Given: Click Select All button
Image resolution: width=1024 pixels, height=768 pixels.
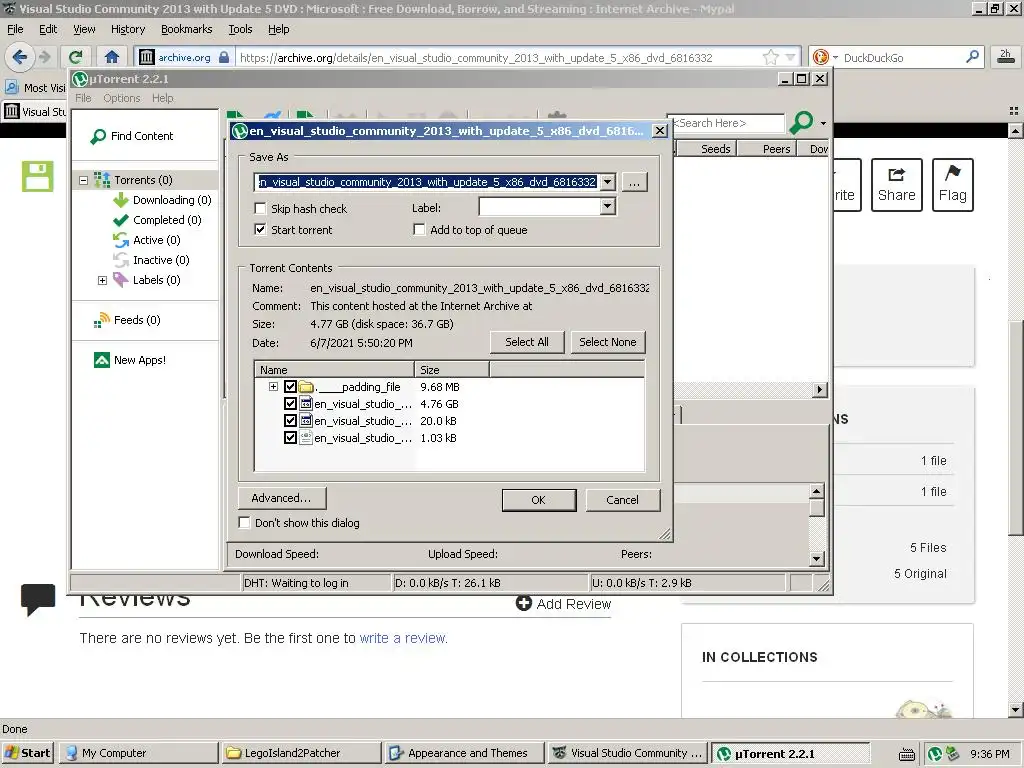Looking at the screenshot, I should click(526, 342).
